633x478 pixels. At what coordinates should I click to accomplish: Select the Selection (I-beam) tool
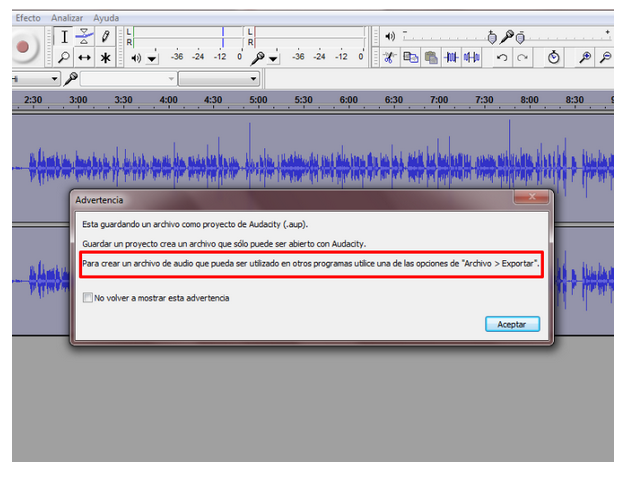(x=64, y=36)
